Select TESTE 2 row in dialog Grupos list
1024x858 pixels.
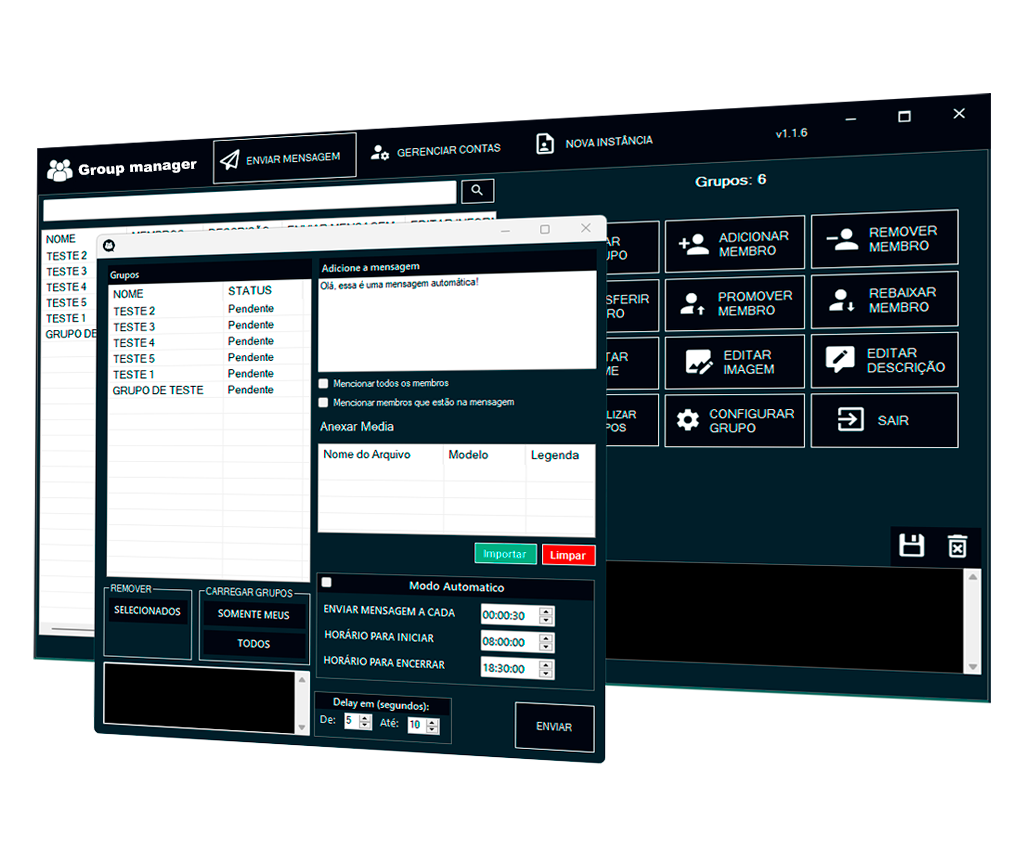point(207,310)
